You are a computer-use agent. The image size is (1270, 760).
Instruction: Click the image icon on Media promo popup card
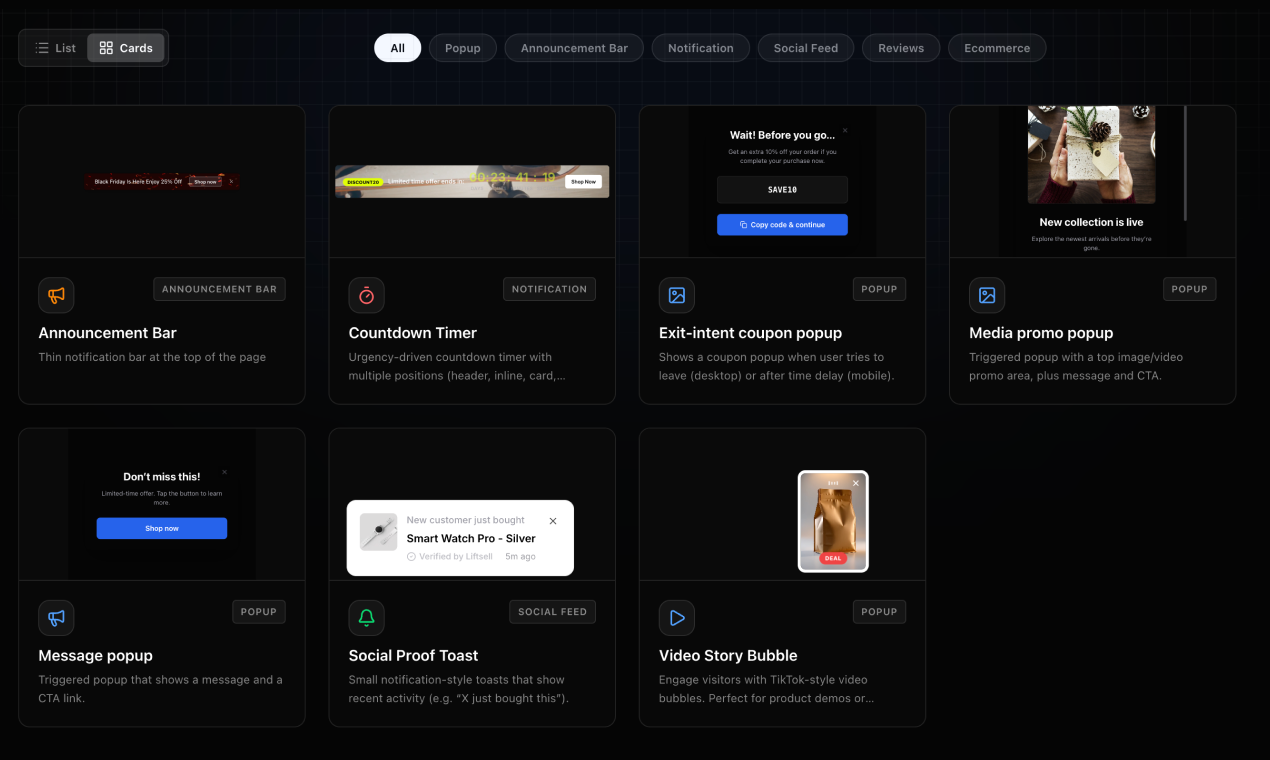pyautogui.click(x=986, y=295)
